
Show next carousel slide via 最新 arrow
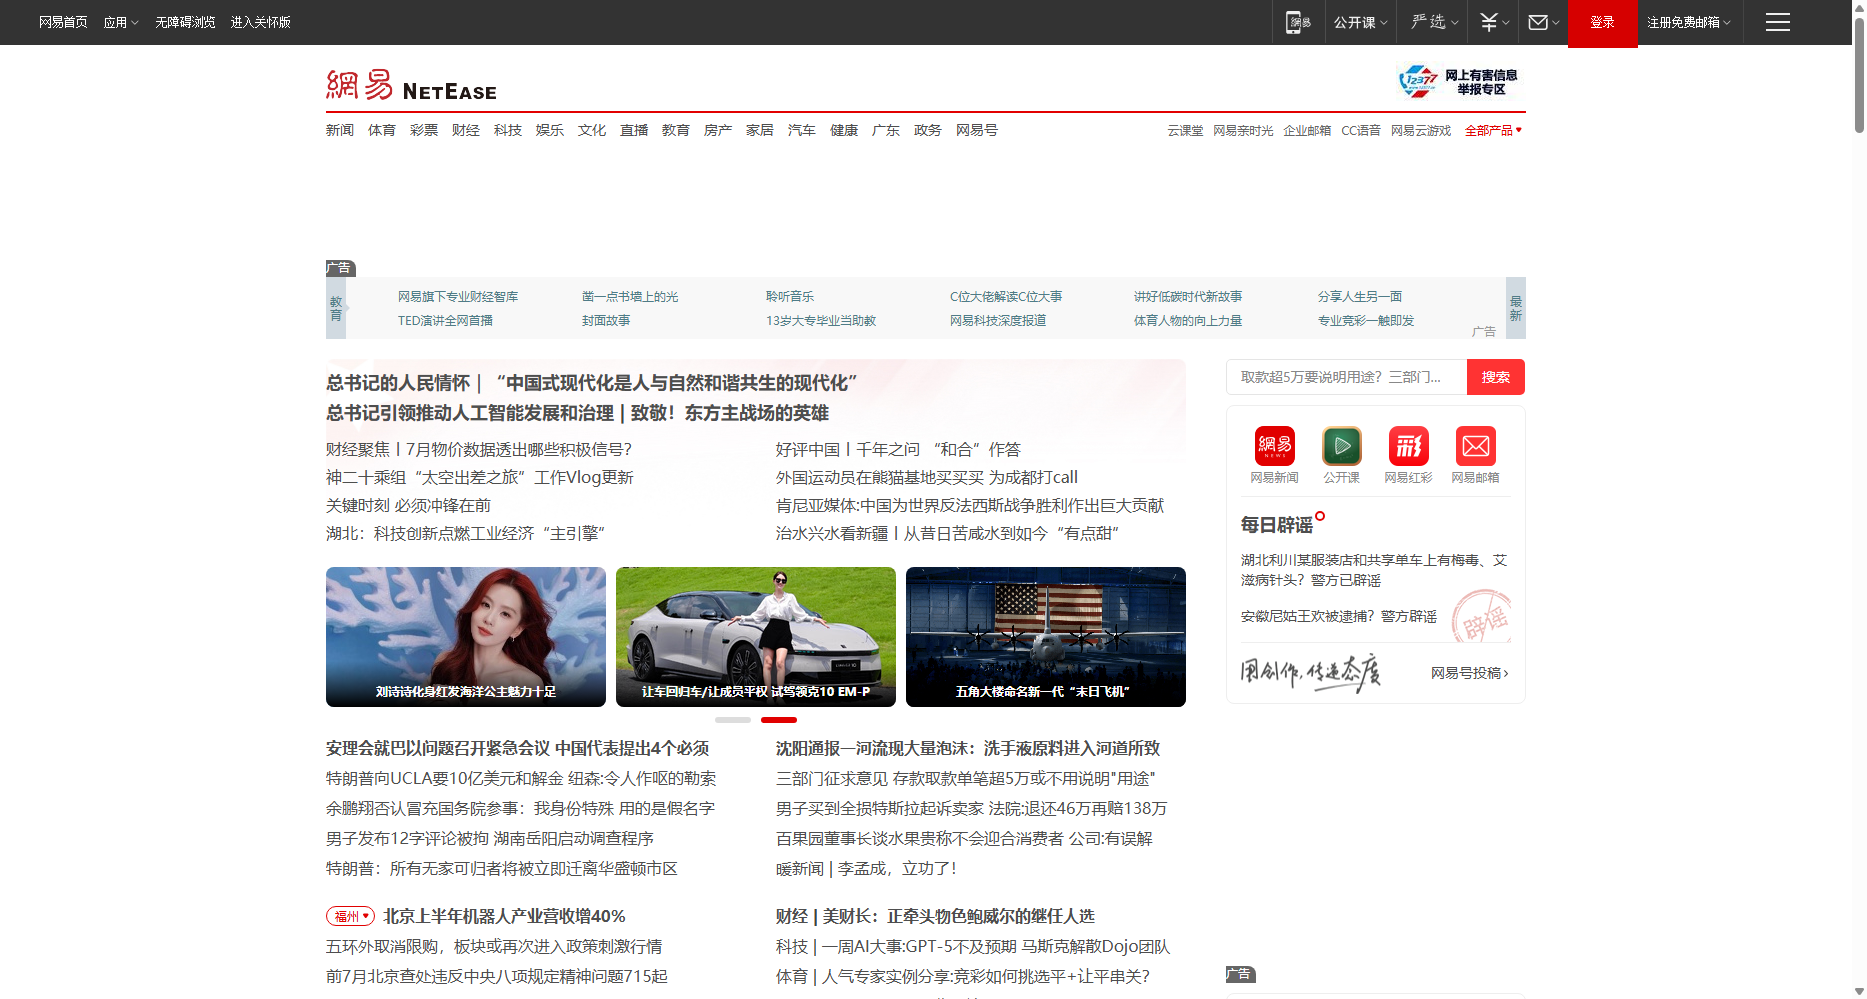1516,308
